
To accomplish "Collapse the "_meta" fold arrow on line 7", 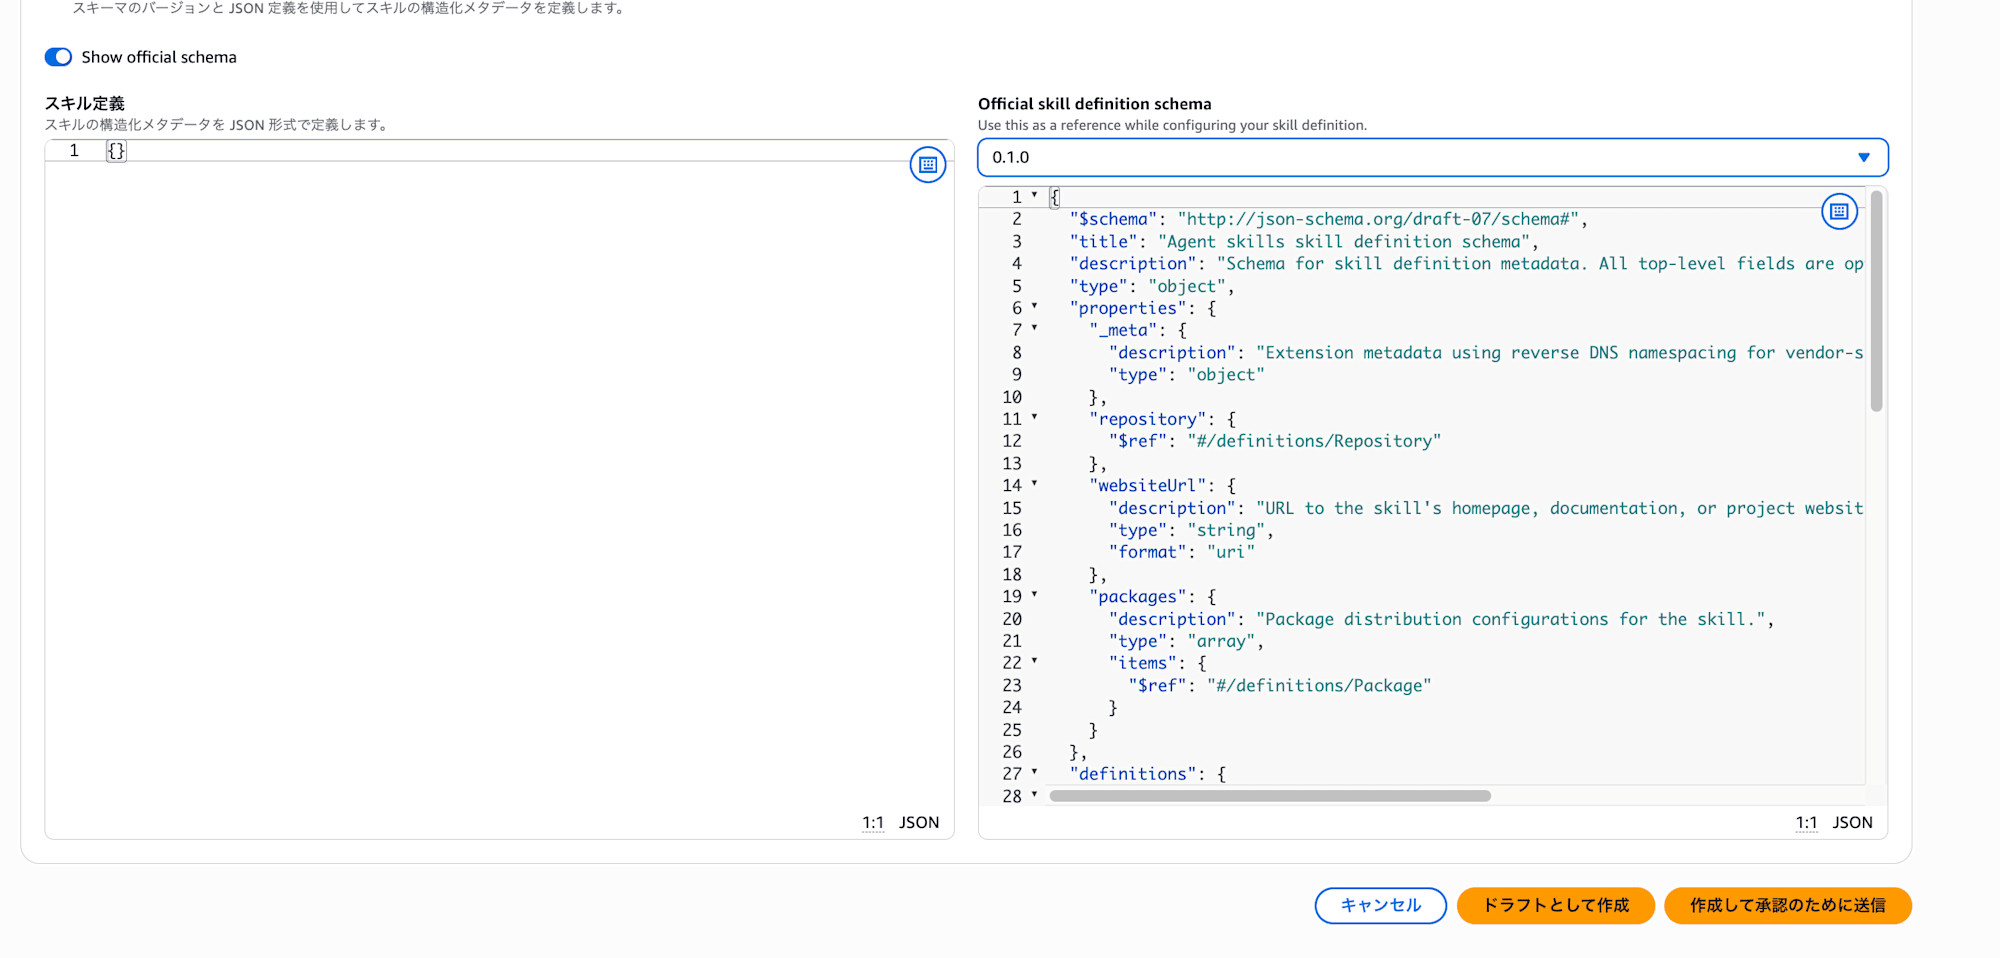I will tap(1034, 329).
